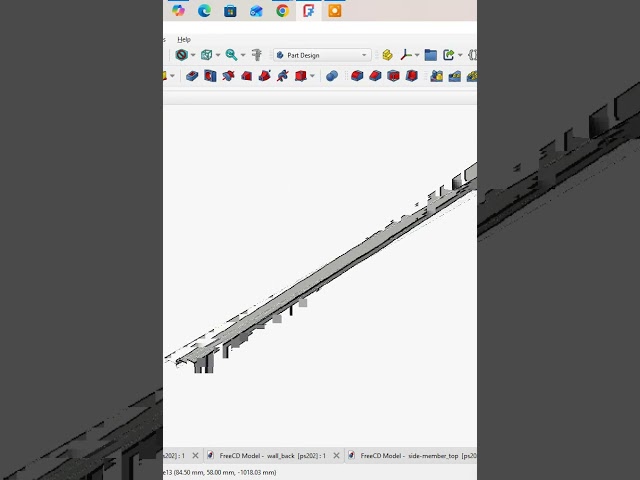This screenshot has width=640, height=480.
Task: Open Google Chrome from the taskbar
Action: click(x=282, y=11)
